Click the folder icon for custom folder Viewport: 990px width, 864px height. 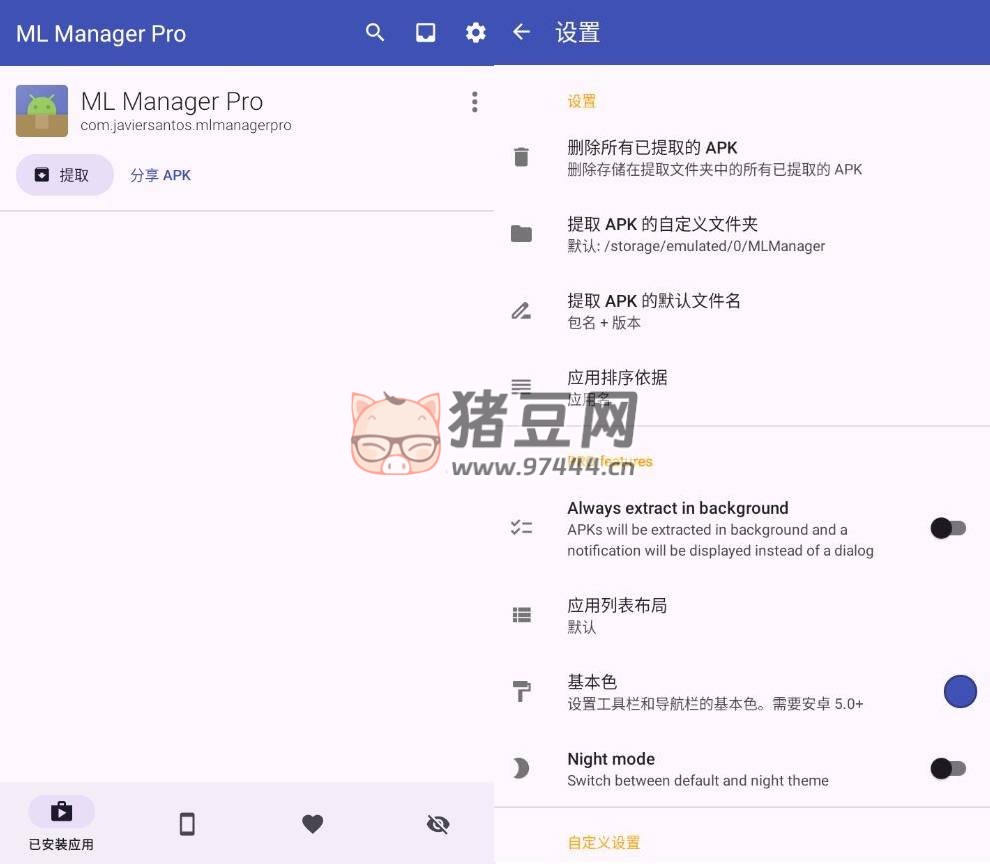(x=521, y=234)
